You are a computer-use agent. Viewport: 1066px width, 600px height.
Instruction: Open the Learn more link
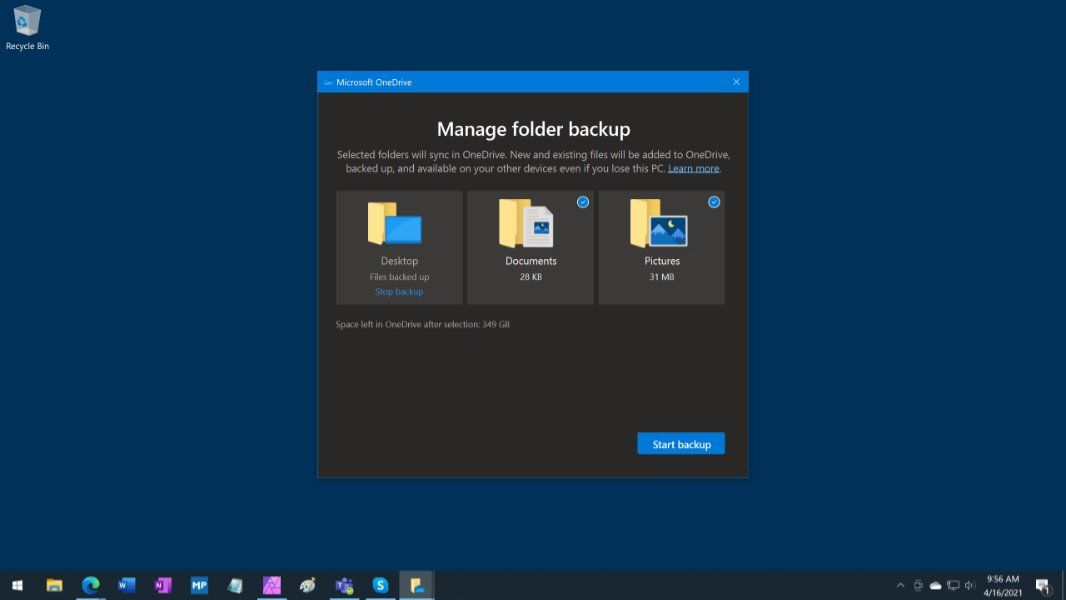pos(693,169)
